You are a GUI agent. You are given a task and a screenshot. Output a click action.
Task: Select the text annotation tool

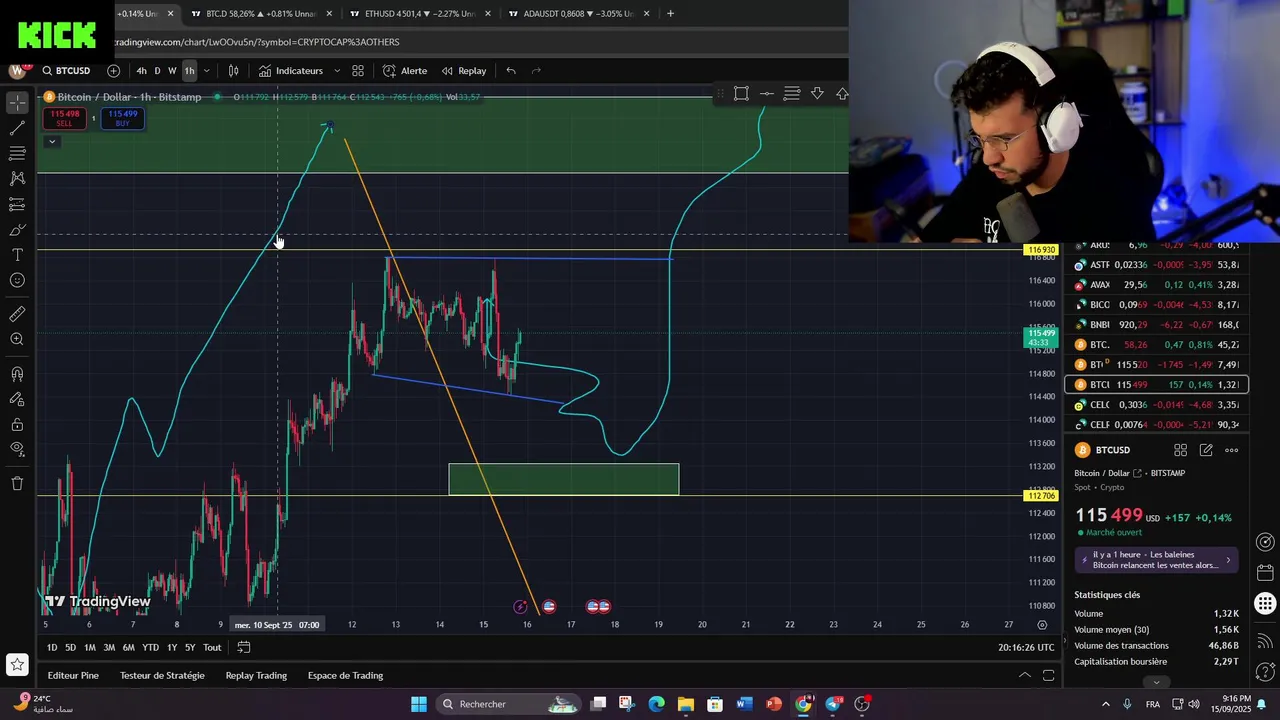pyautogui.click(x=17, y=255)
